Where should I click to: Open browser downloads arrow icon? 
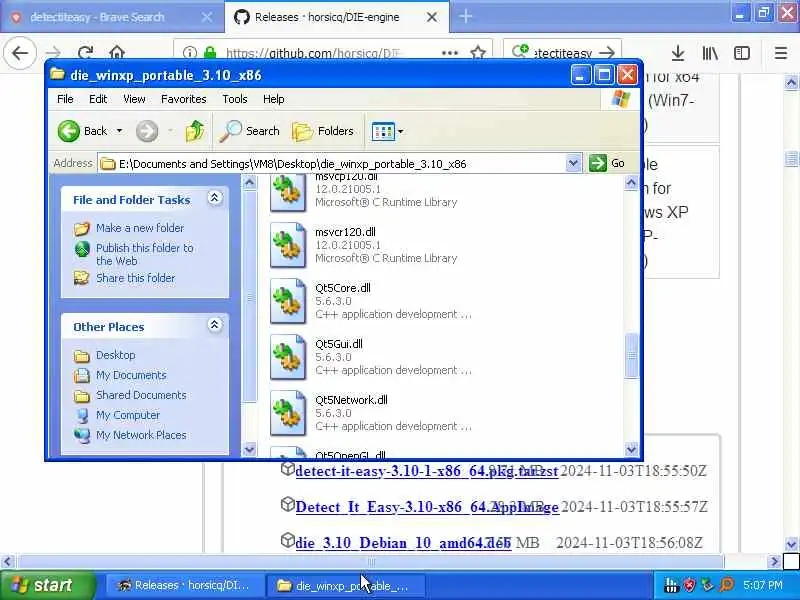pos(678,53)
